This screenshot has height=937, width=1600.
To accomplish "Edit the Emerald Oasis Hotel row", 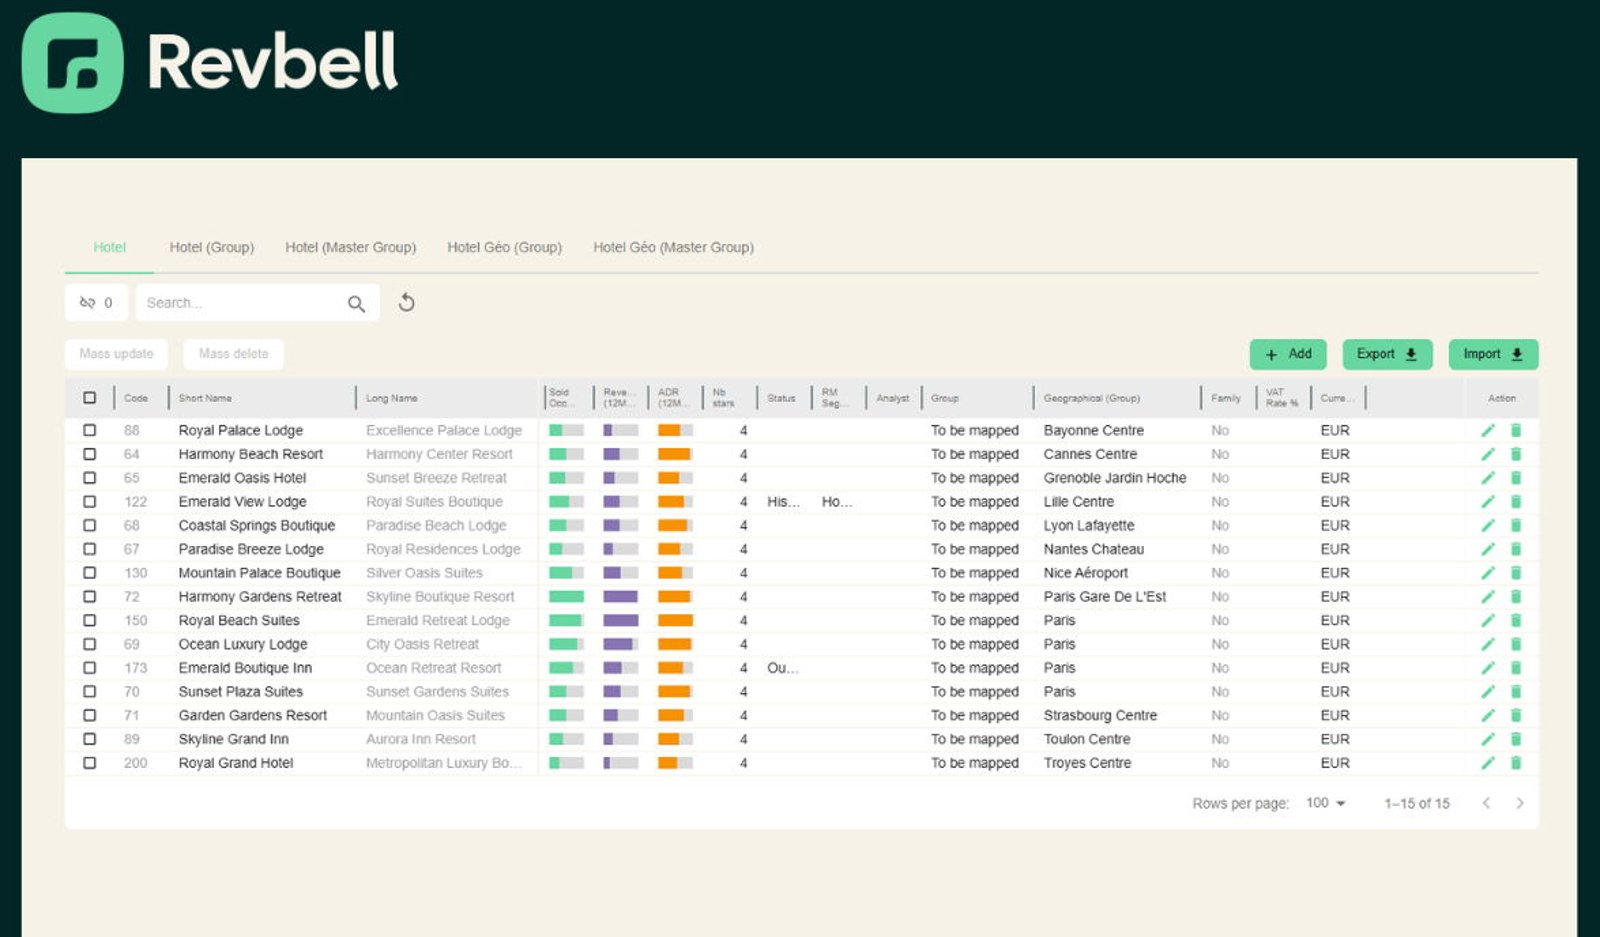I will pos(1488,478).
